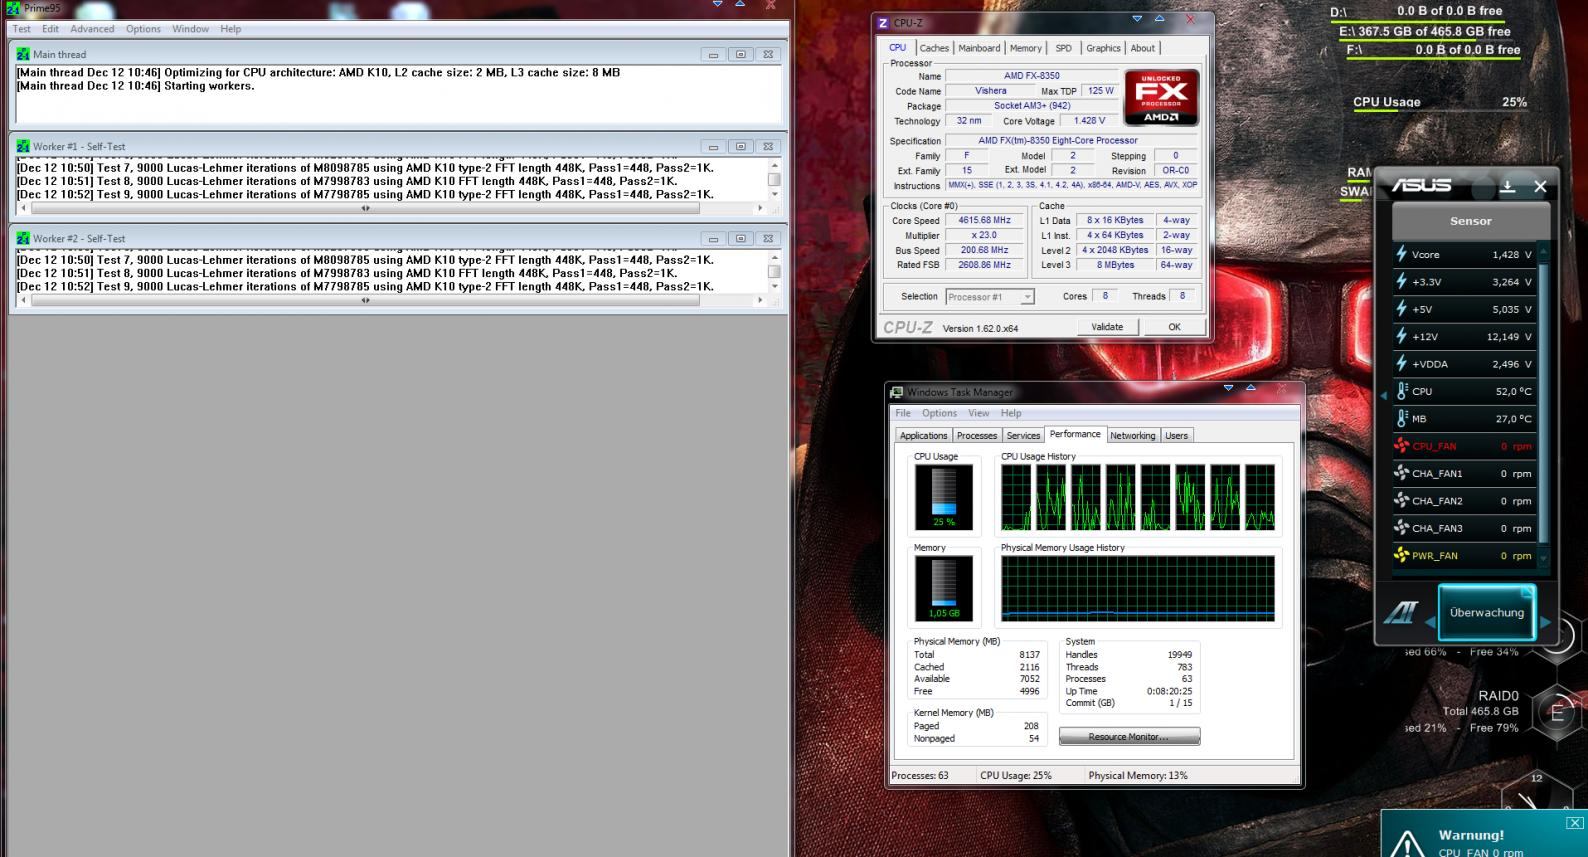Open the Prime95 Options menu
Screen dimensions: 1588x857
click(x=143, y=29)
